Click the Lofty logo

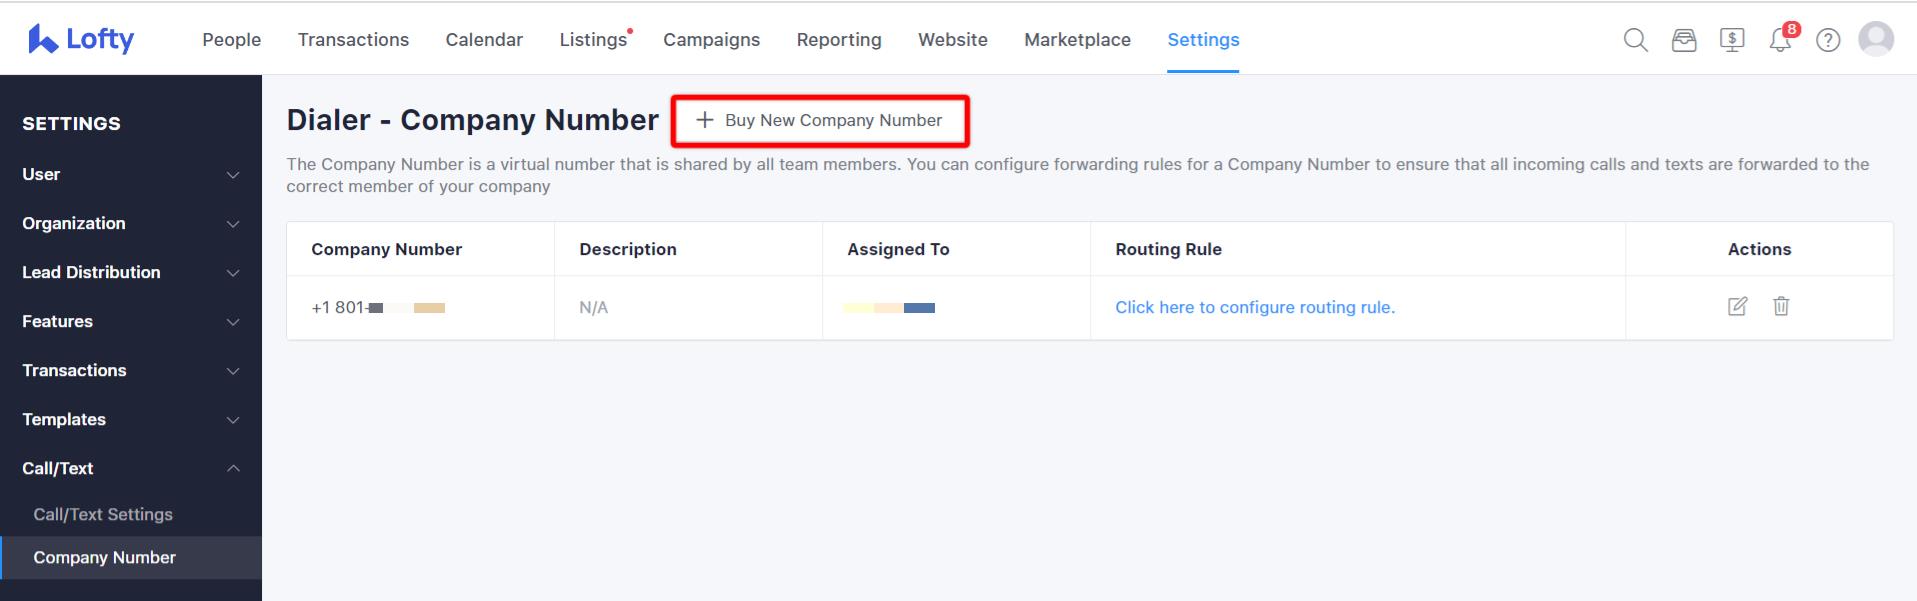80,39
